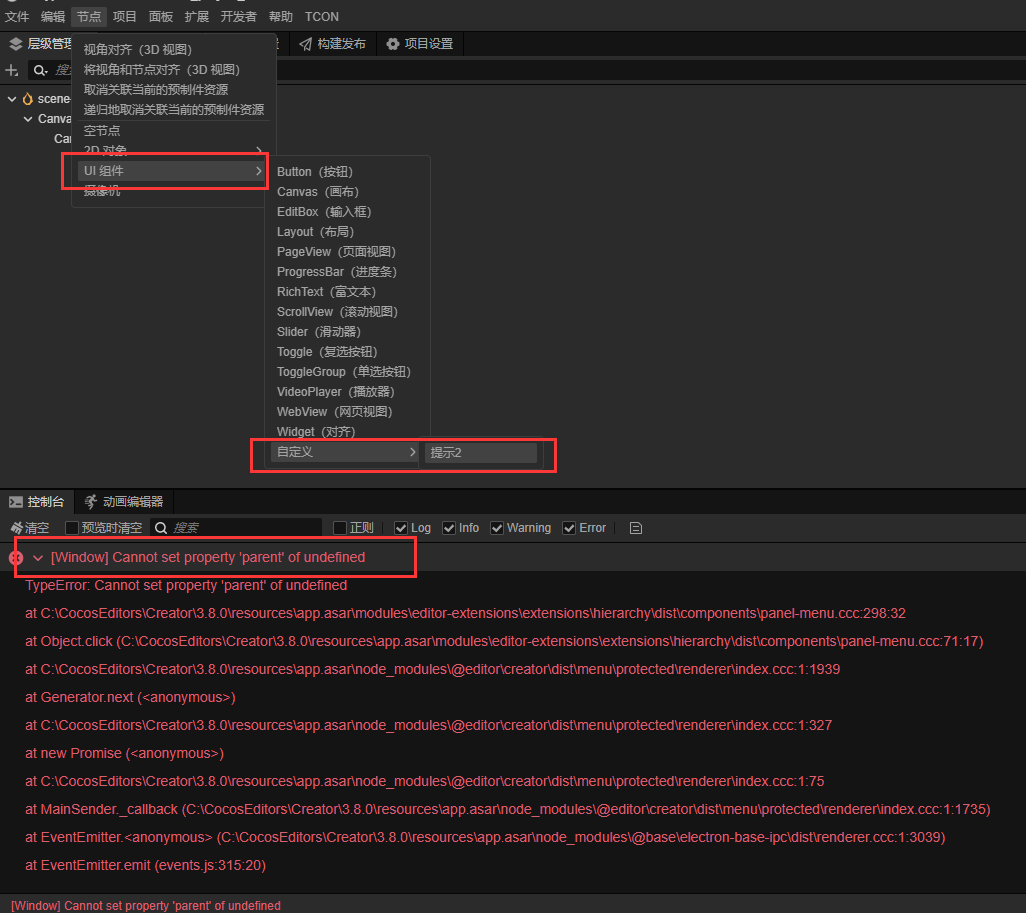Click the plus add-node icon
1026x913 pixels.
pos(12,70)
